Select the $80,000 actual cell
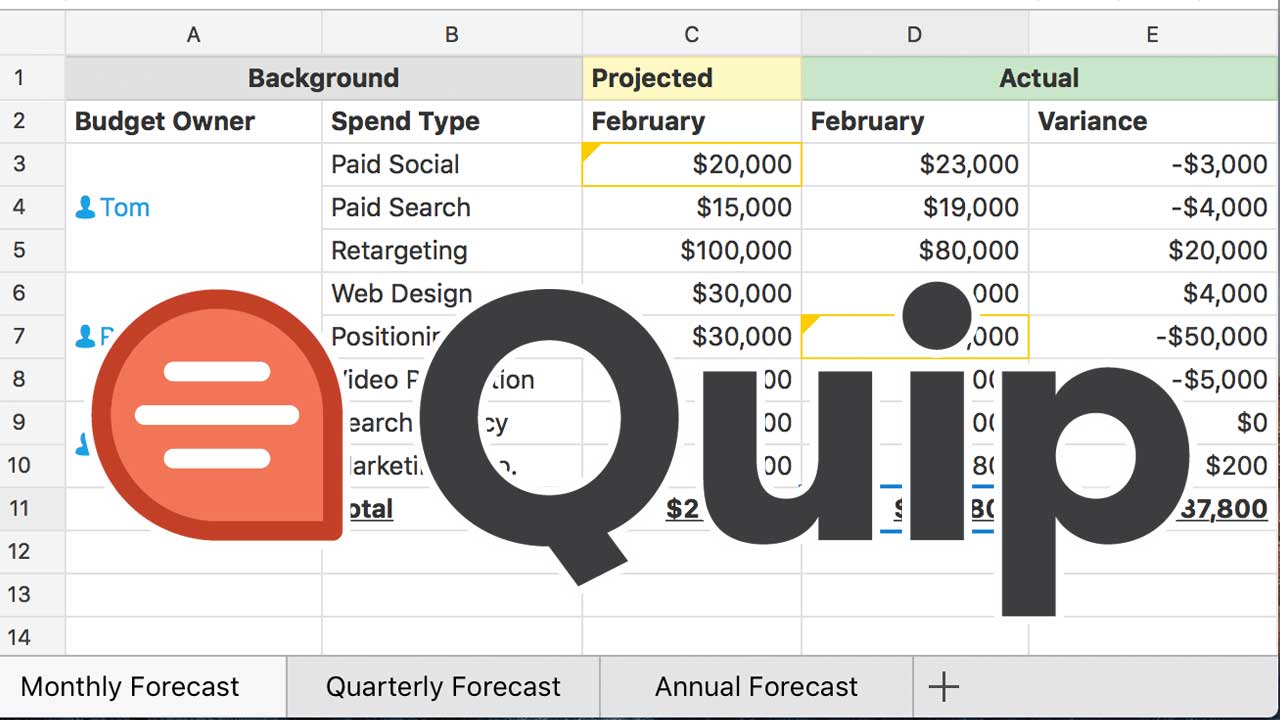This screenshot has width=1280, height=720. click(915, 250)
